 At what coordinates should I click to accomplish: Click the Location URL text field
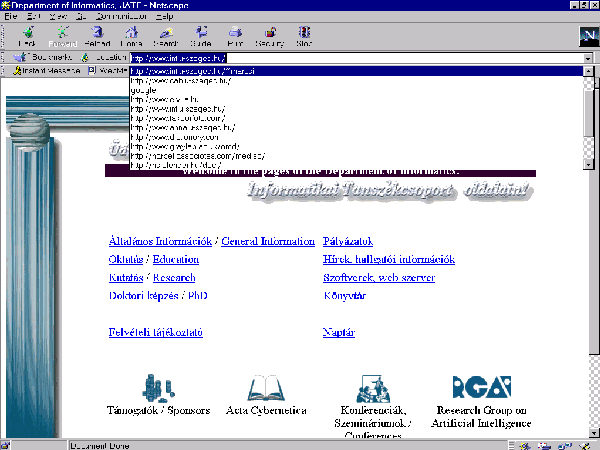350,57
